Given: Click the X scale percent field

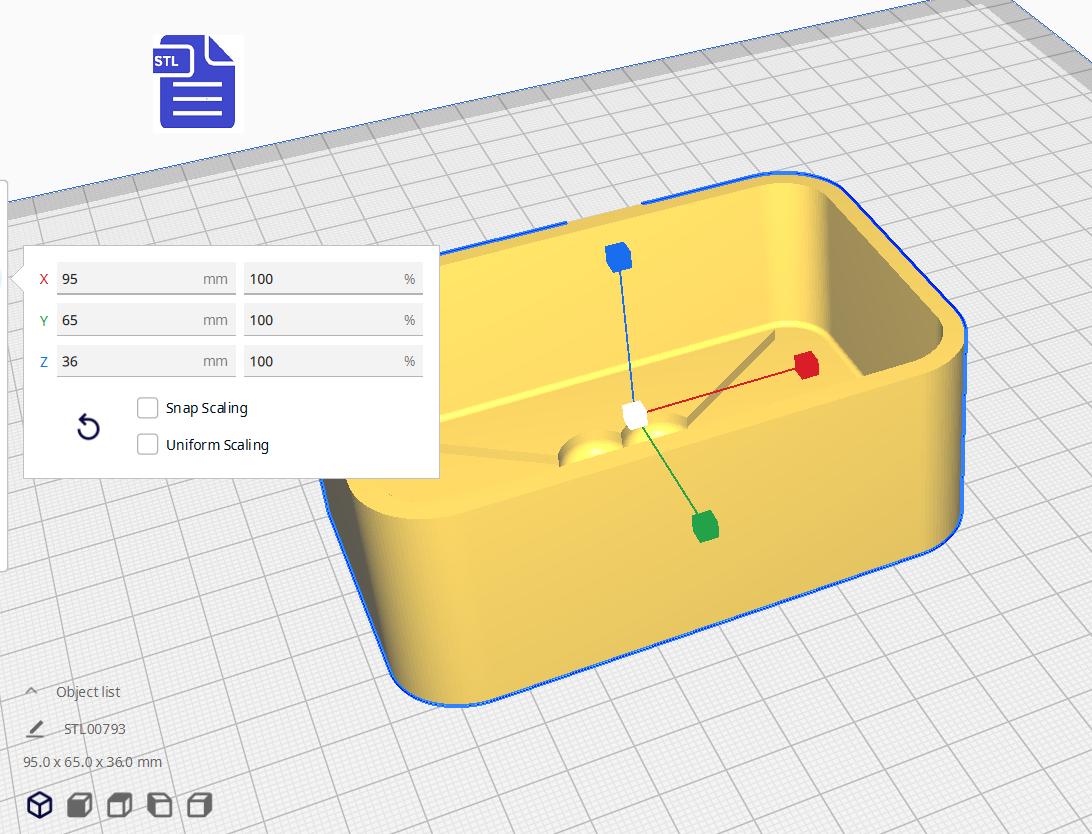Looking at the screenshot, I should [333, 278].
